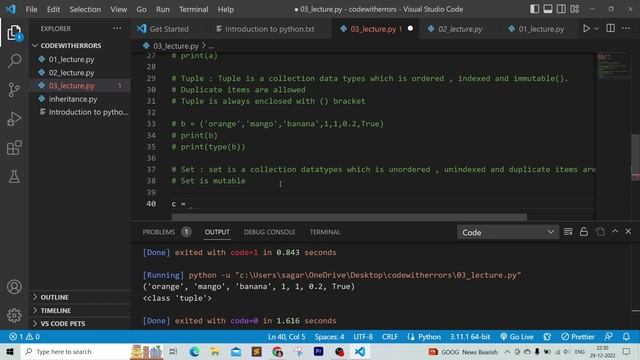Click the errors and warnings status indicator
The image size is (640, 360).
[24, 337]
